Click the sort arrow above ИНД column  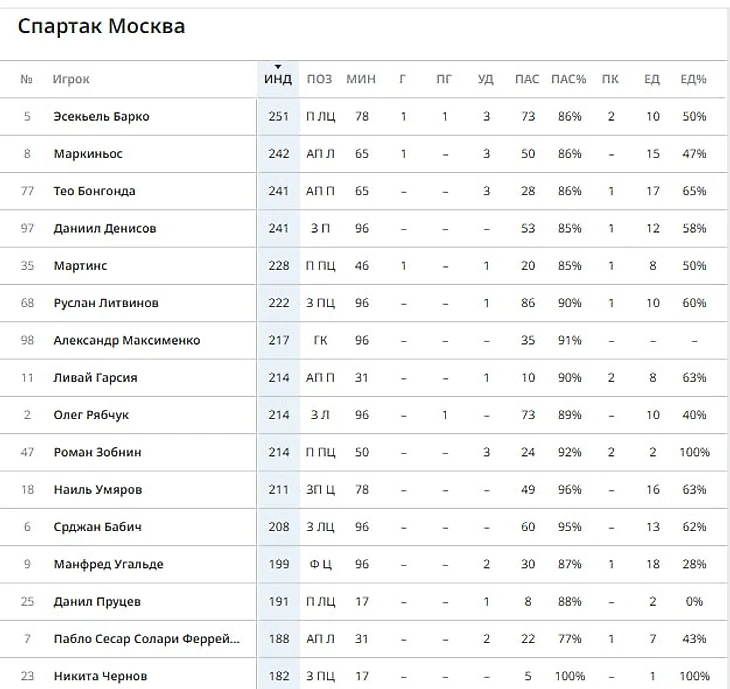coord(278,67)
